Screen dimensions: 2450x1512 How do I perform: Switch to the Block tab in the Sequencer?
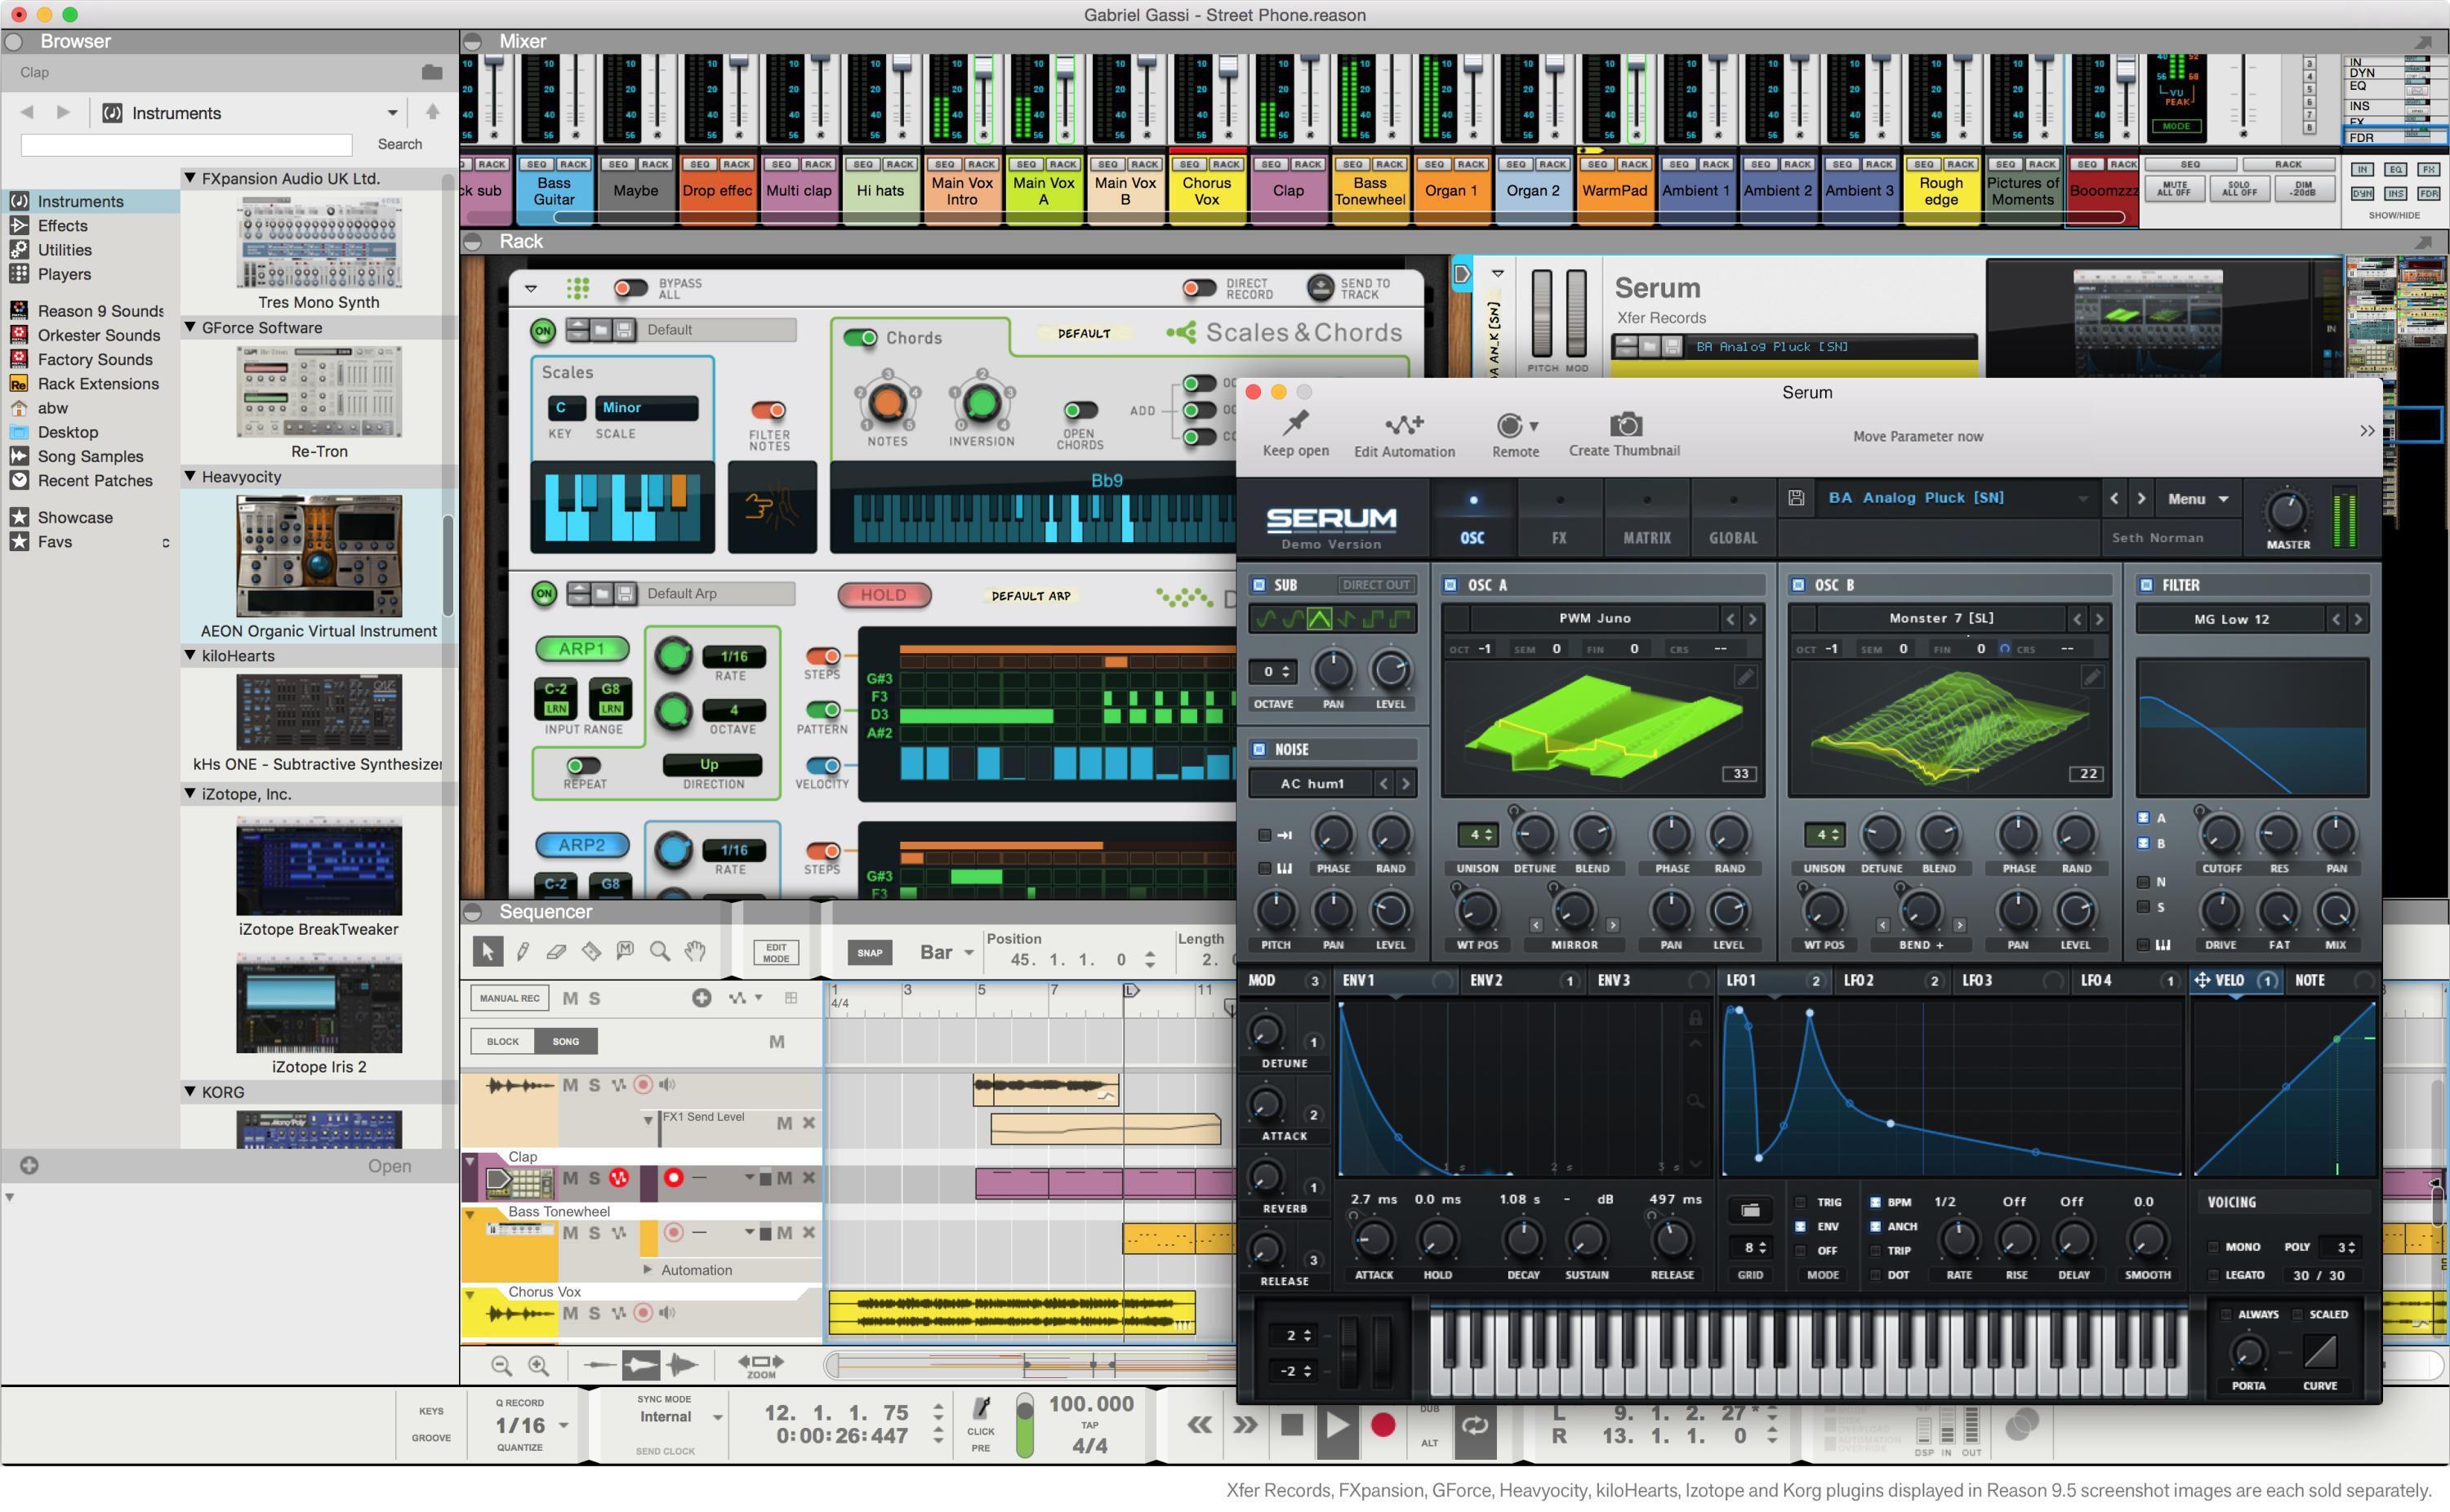502,1041
